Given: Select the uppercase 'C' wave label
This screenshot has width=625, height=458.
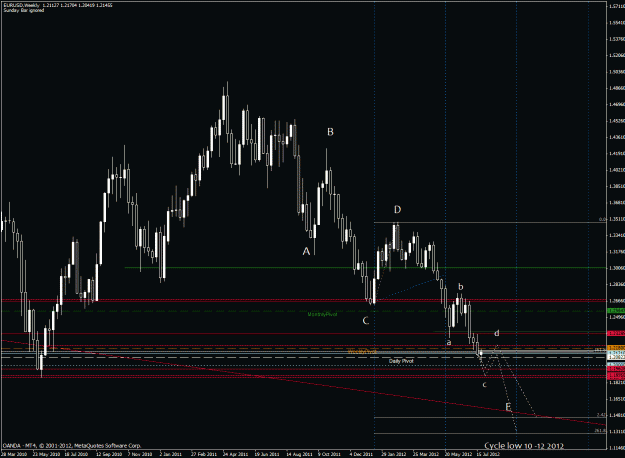Looking at the screenshot, I should click(x=366, y=320).
